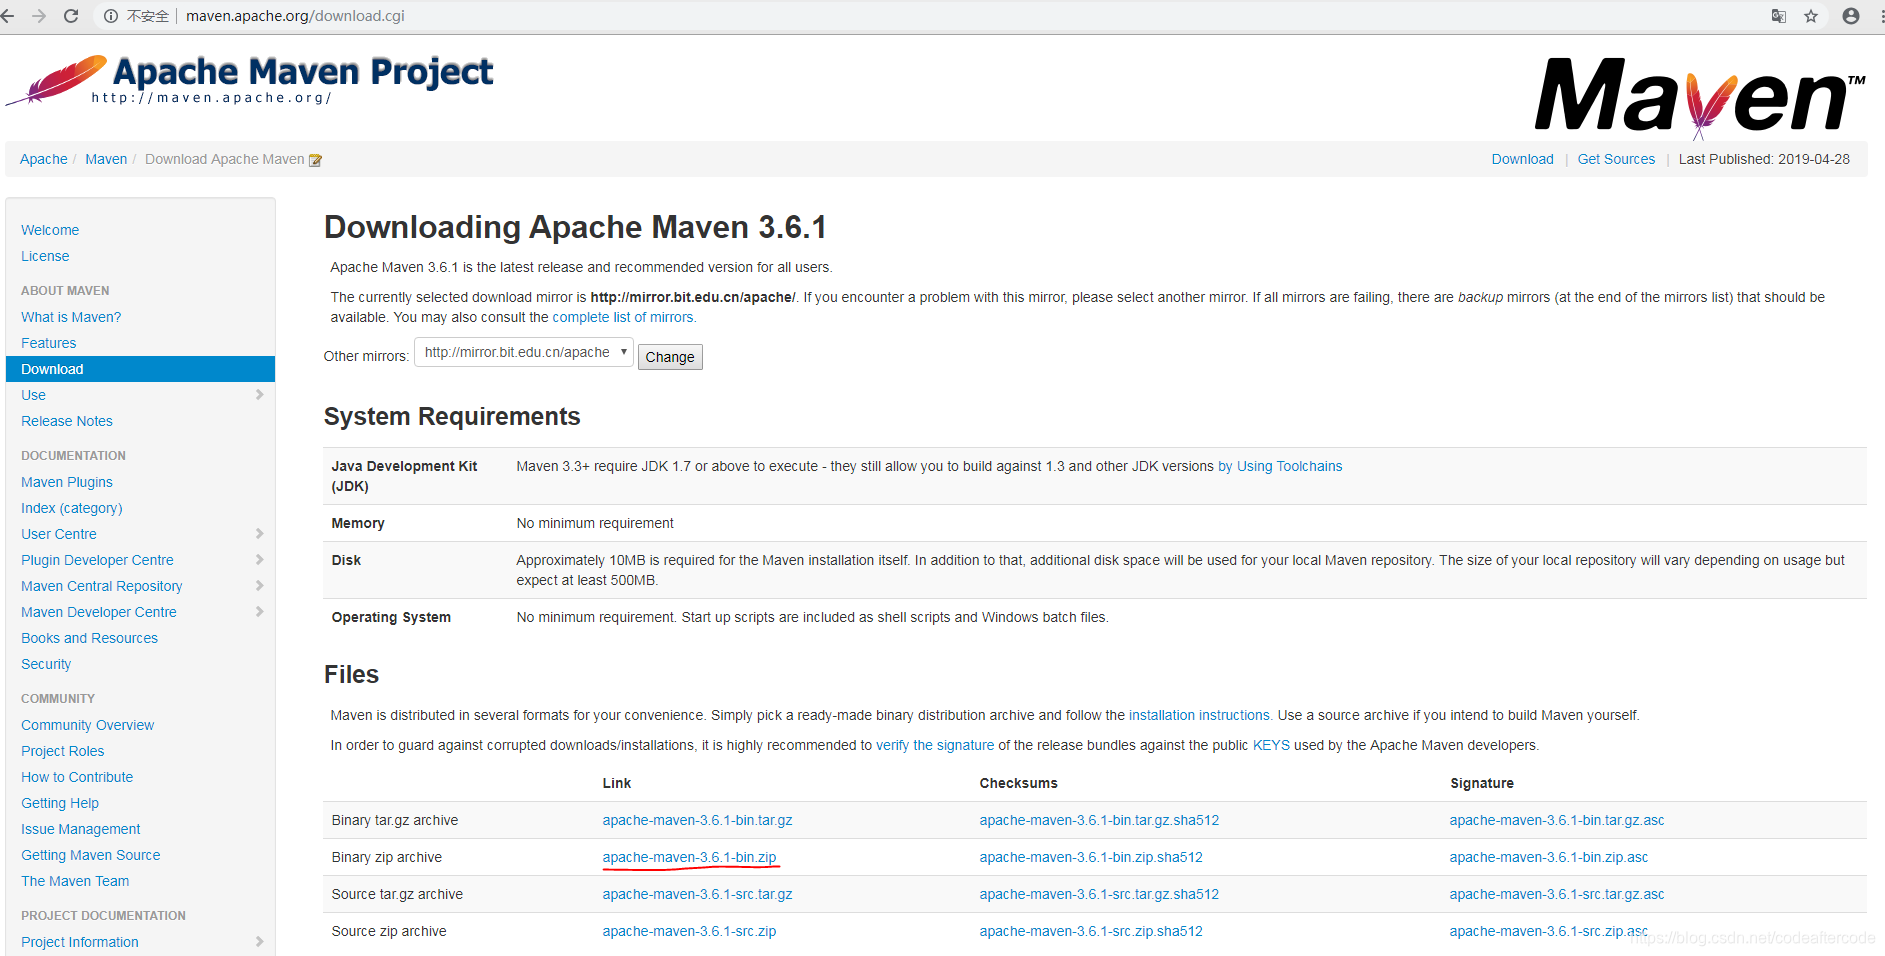Bookmark this page with star icon

coord(1811,16)
